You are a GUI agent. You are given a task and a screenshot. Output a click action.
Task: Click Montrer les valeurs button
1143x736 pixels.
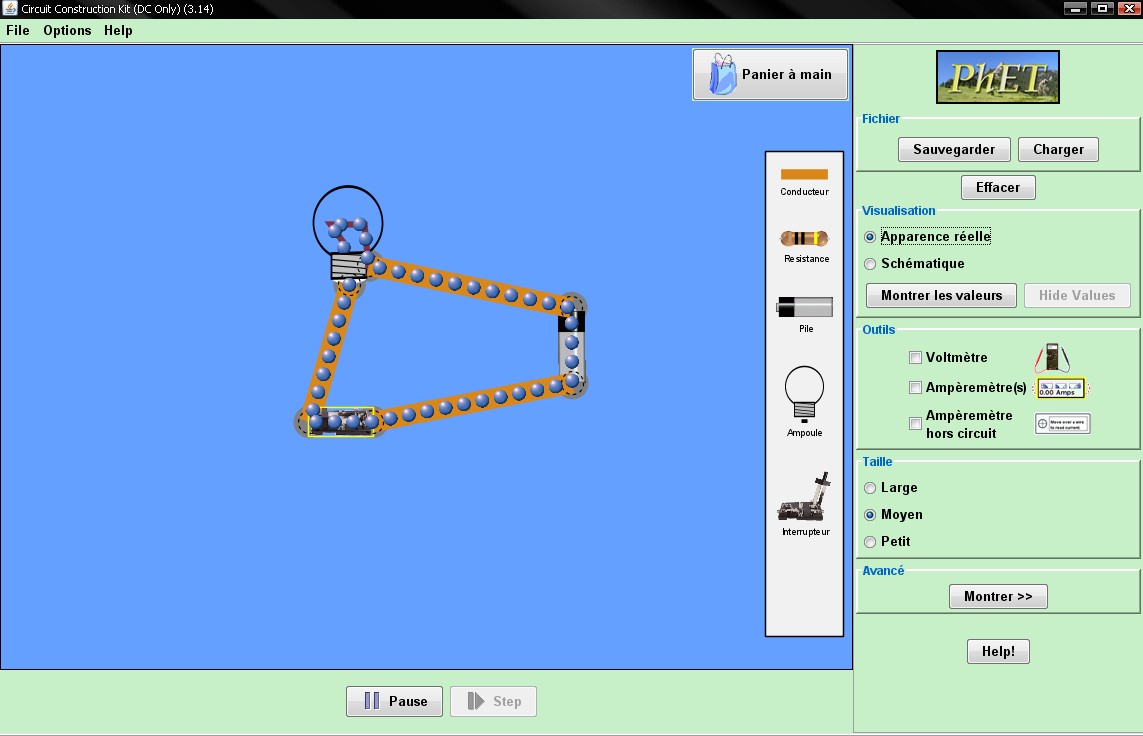coord(941,295)
